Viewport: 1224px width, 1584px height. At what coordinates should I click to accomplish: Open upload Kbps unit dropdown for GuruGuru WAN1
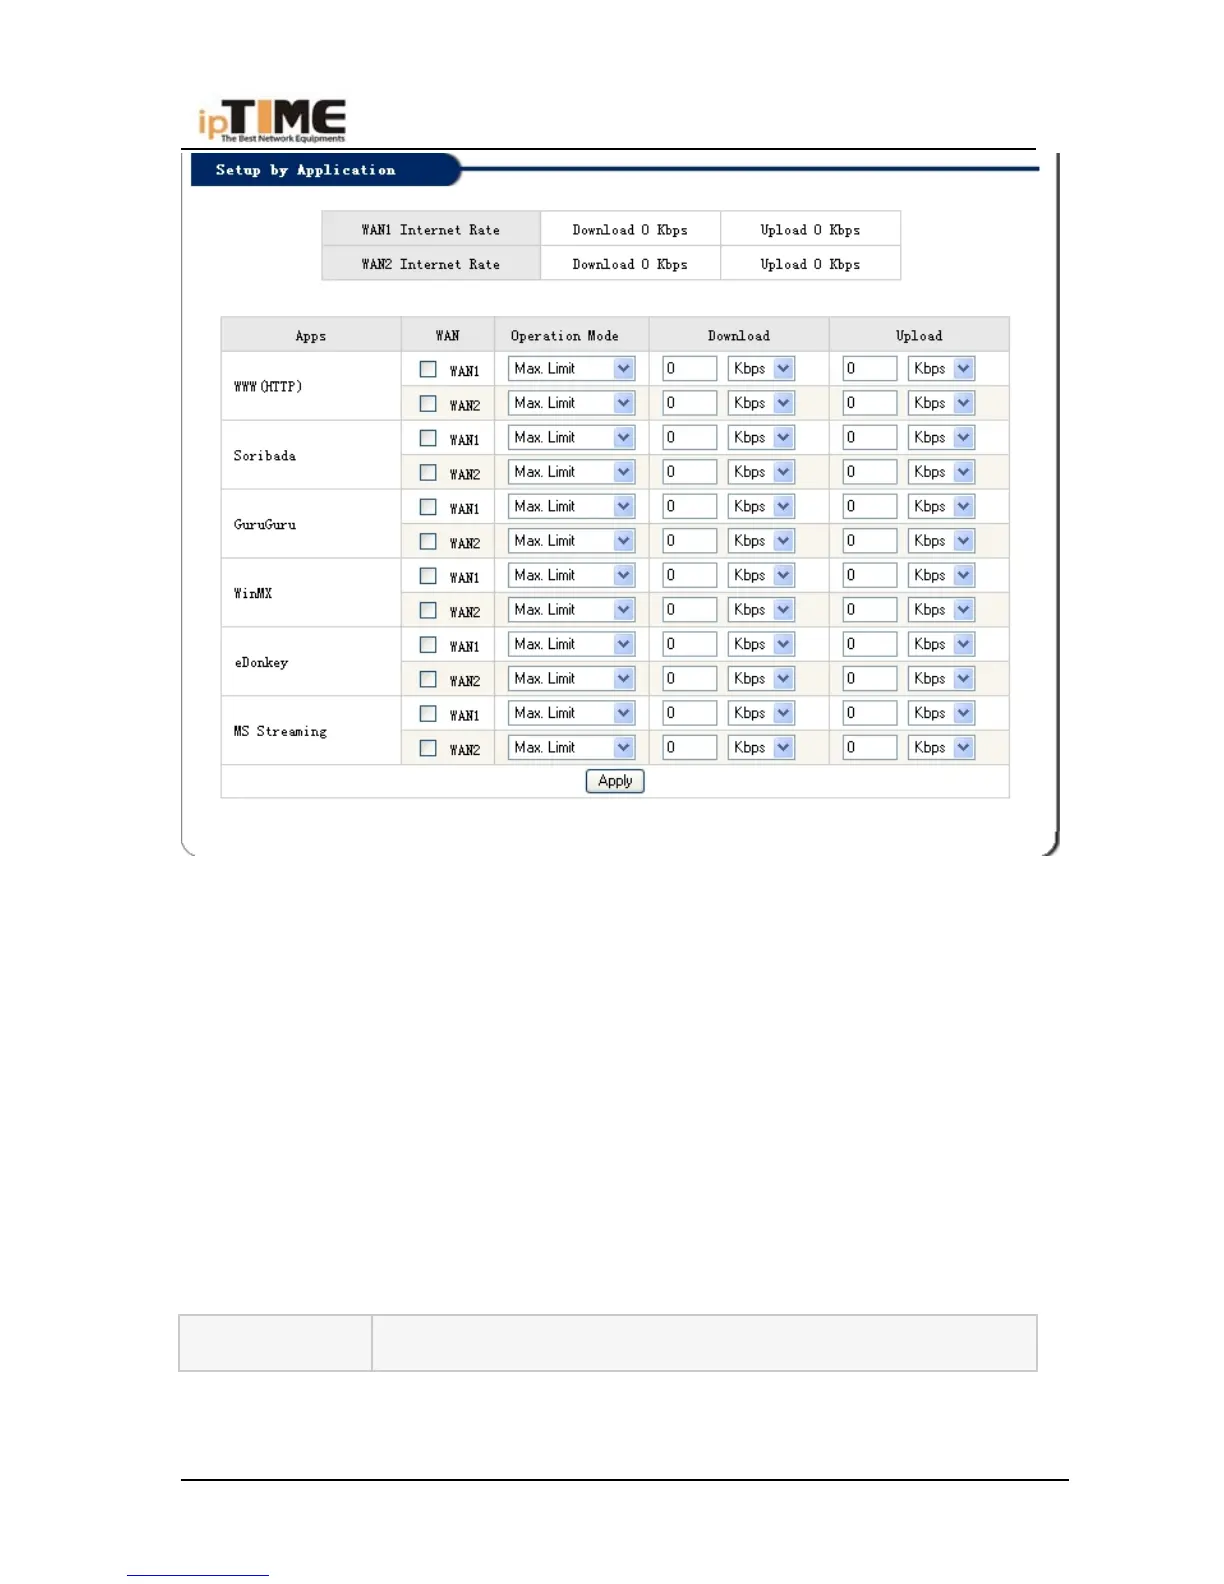click(x=941, y=507)
